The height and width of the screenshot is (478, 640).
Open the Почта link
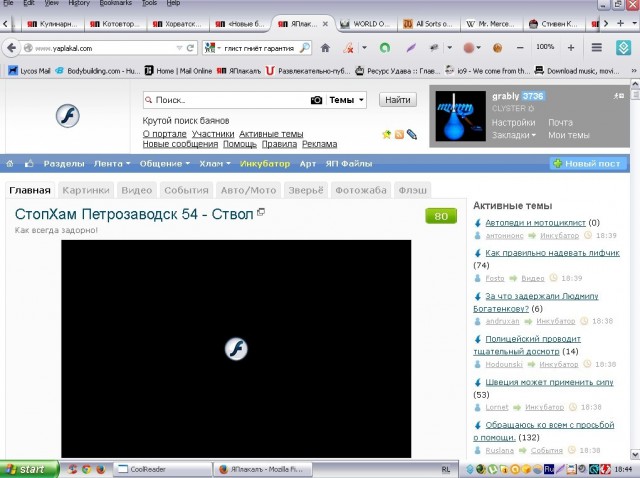click(x=560, y=122)
